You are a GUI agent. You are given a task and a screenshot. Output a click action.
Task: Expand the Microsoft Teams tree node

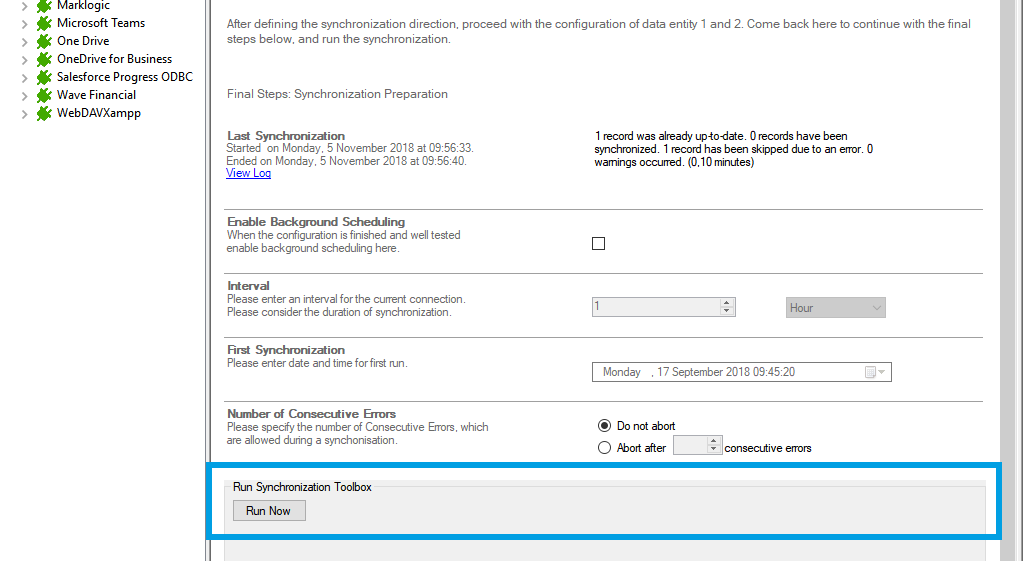(x=24, y=23)
